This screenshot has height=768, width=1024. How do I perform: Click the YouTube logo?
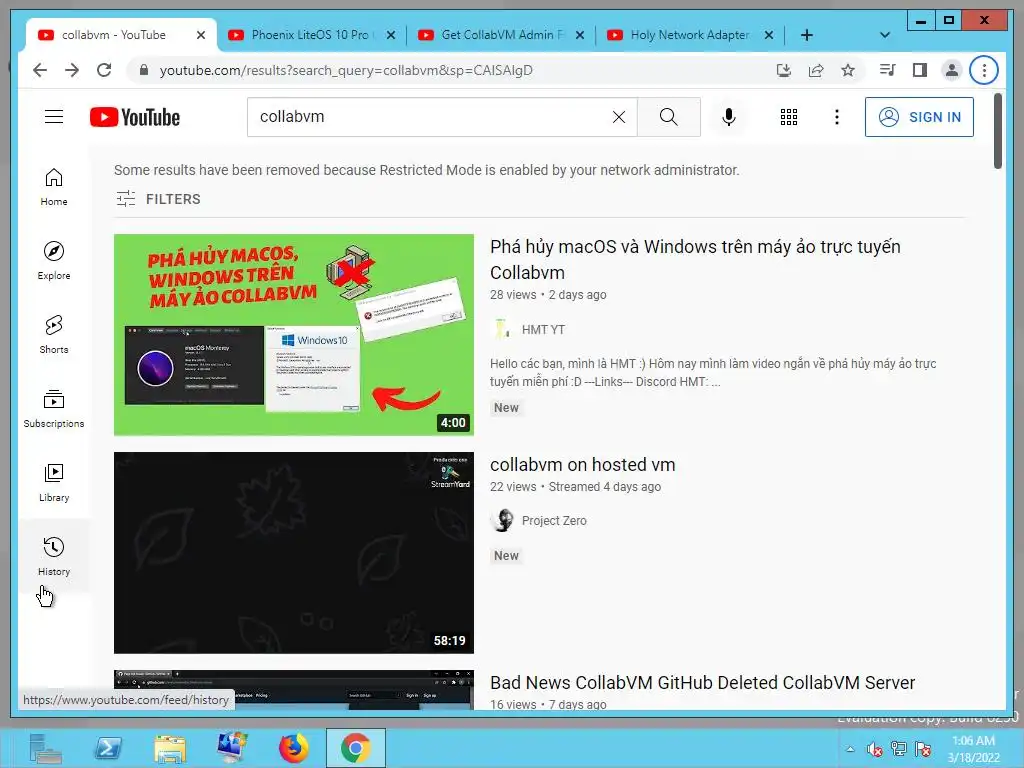[x=135, y=117]
